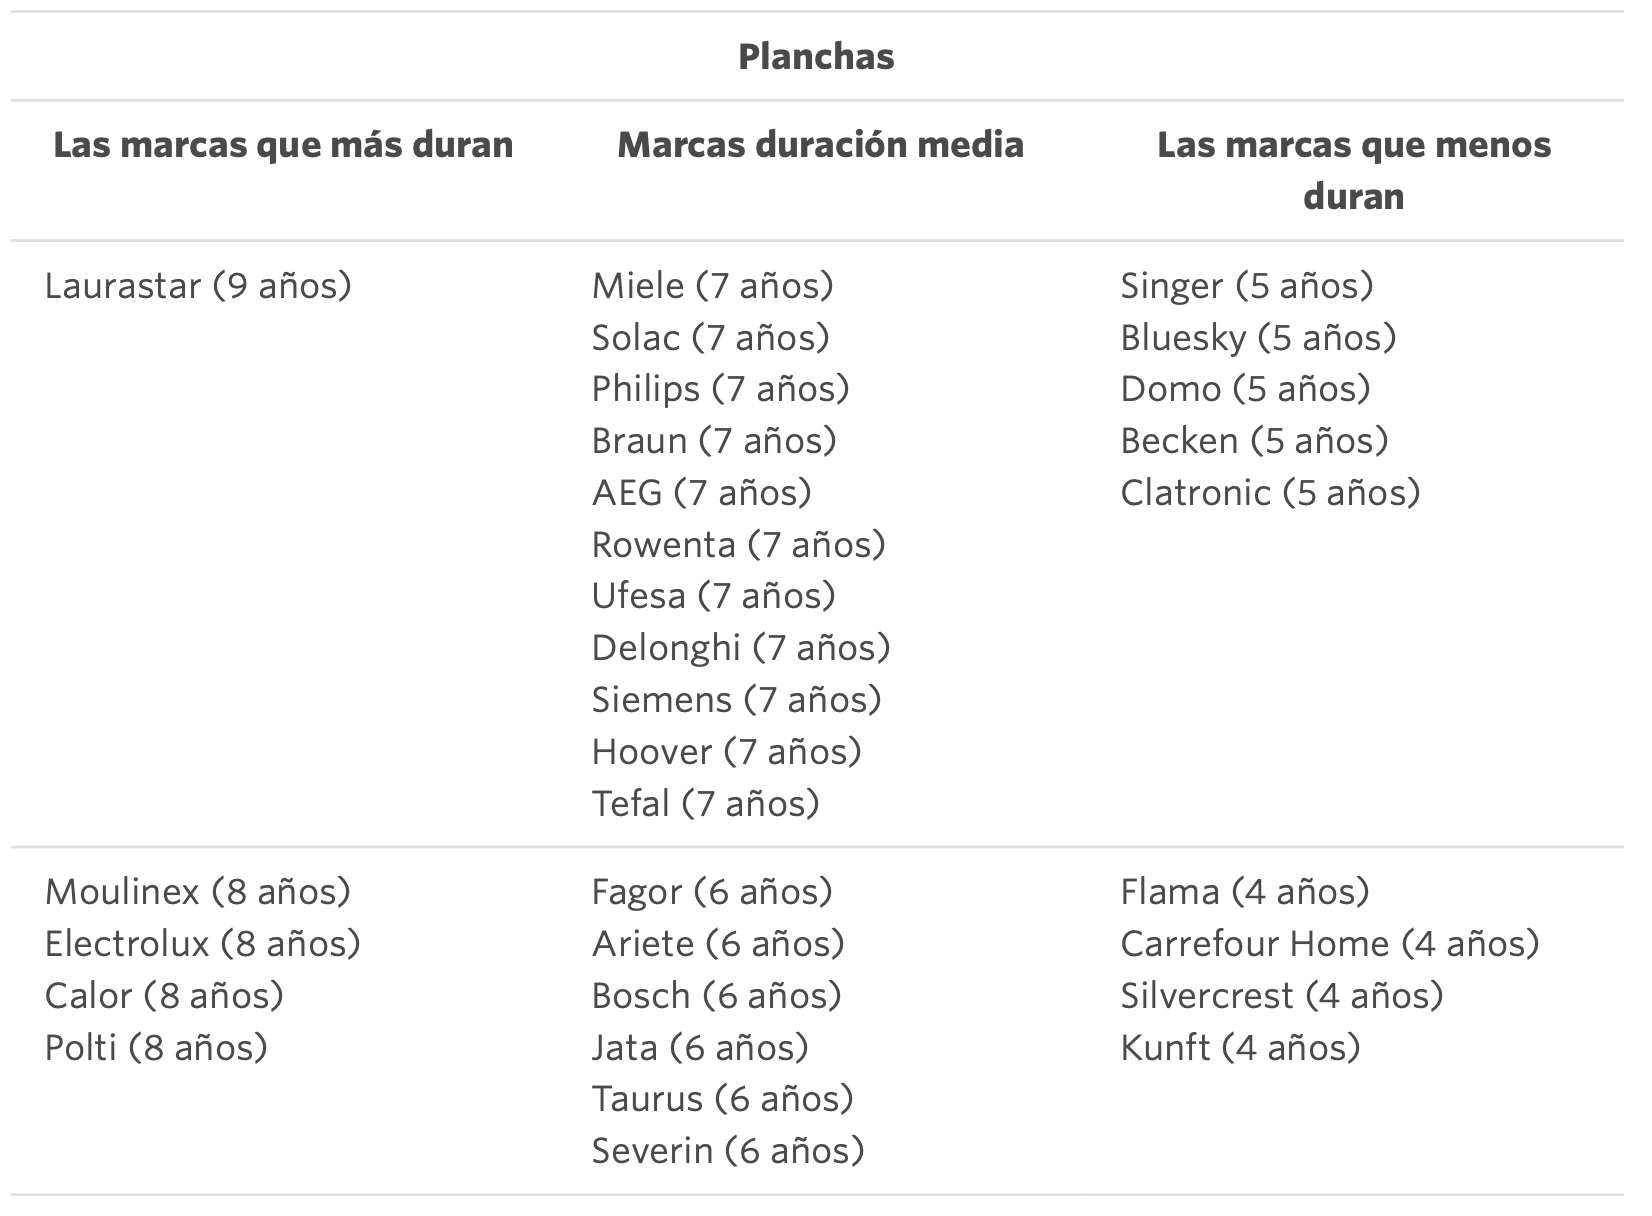The image size is (1652, 1216).
Task: Click the Clatronic (5 años) entry
Action: [x=1270, y=493]
